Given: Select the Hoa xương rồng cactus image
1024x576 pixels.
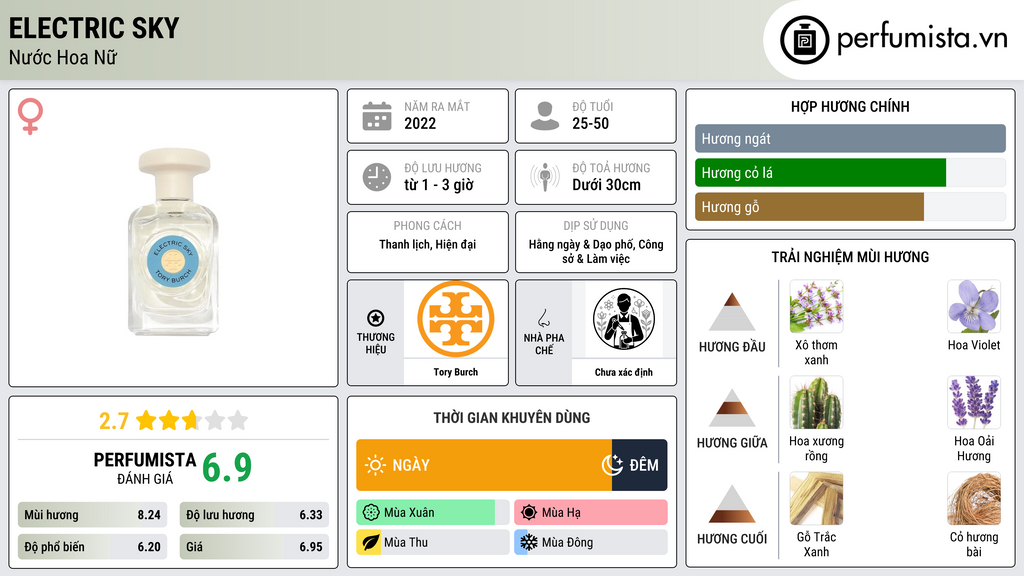Looking at the screenshot, I should [x=816, y=402].
